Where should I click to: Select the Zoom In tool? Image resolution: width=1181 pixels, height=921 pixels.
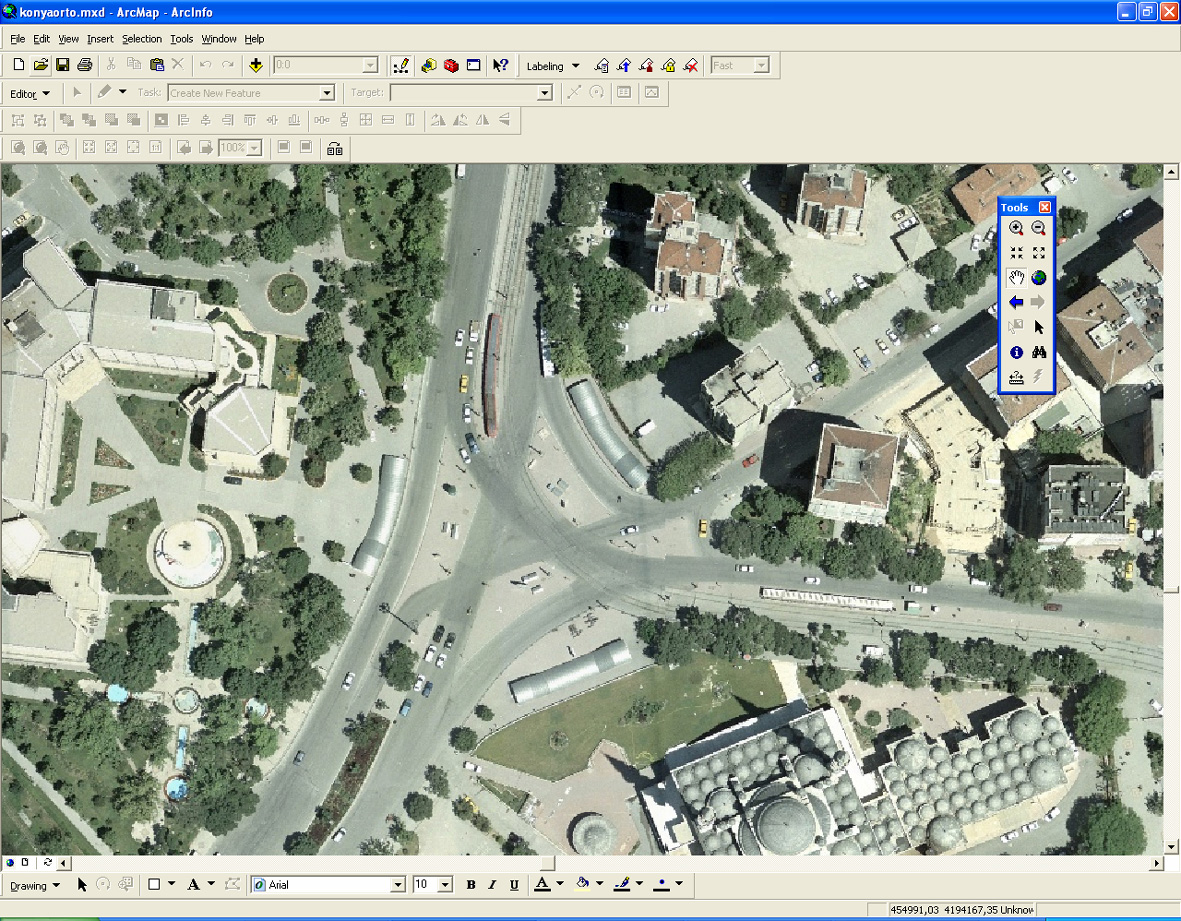[1016, 228]
